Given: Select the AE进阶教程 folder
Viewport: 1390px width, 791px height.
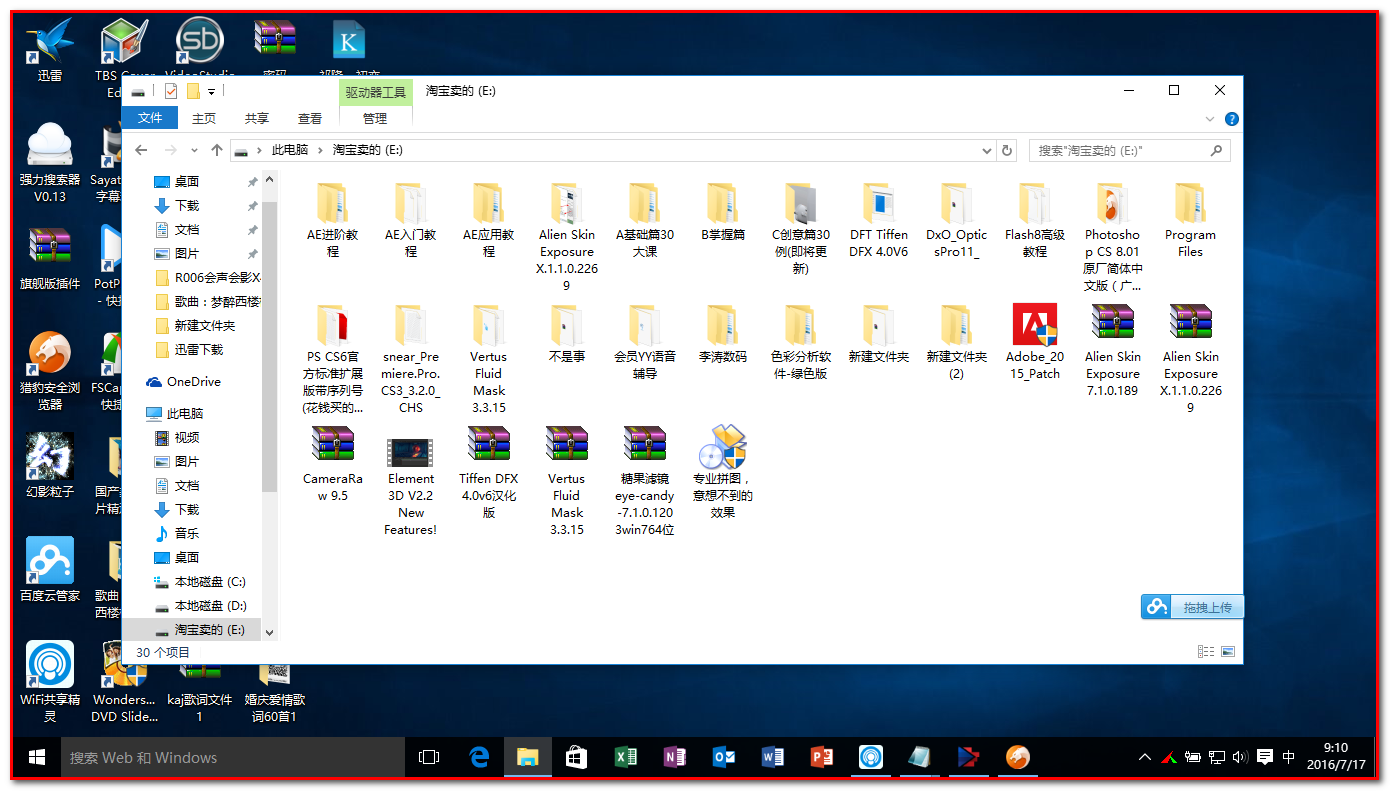Looking at the screenshot, I should click(x=332, y=220).
